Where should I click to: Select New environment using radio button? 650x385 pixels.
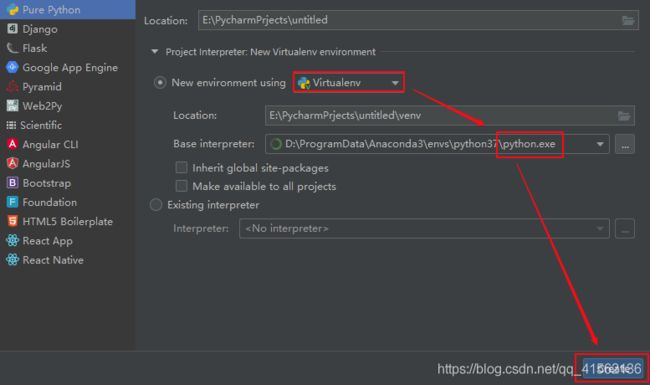coord(160,82)
